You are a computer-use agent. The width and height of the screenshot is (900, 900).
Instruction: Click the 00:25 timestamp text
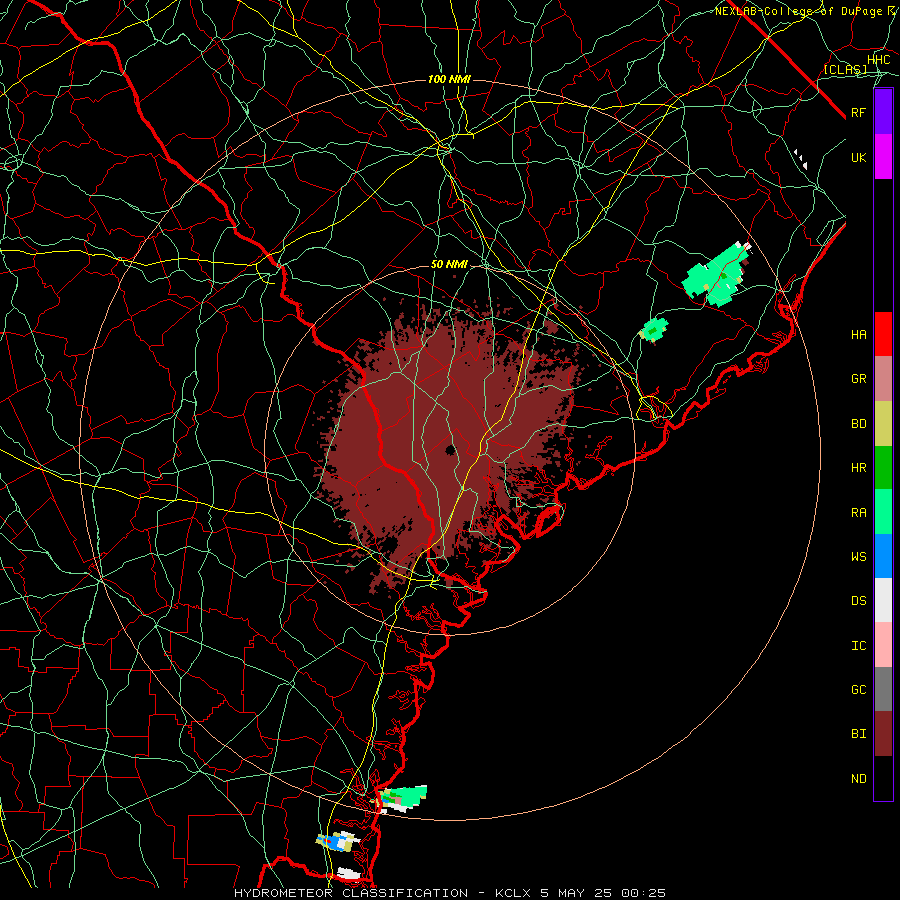pos(641,893)
